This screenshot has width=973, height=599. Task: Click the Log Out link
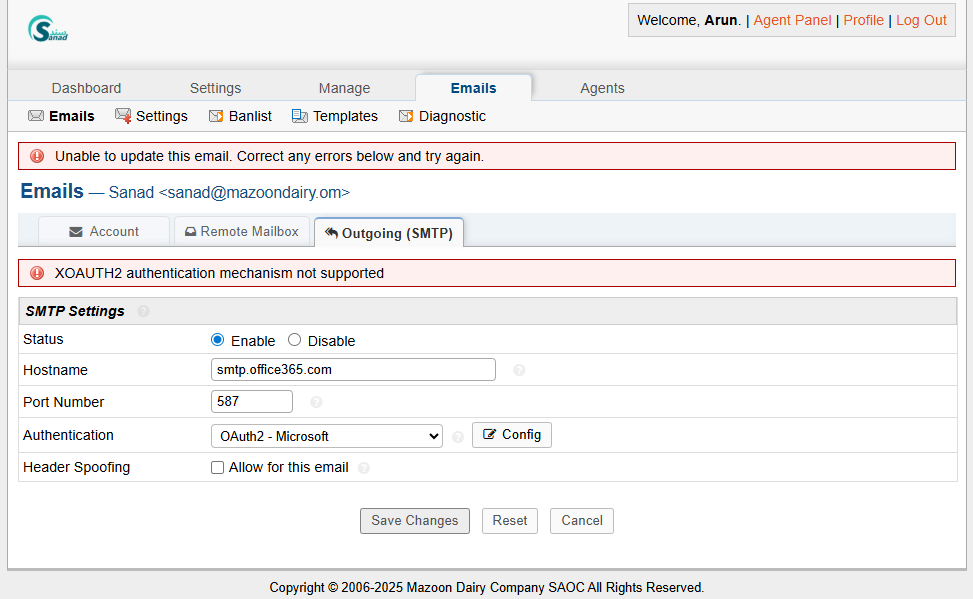point(921,20)
